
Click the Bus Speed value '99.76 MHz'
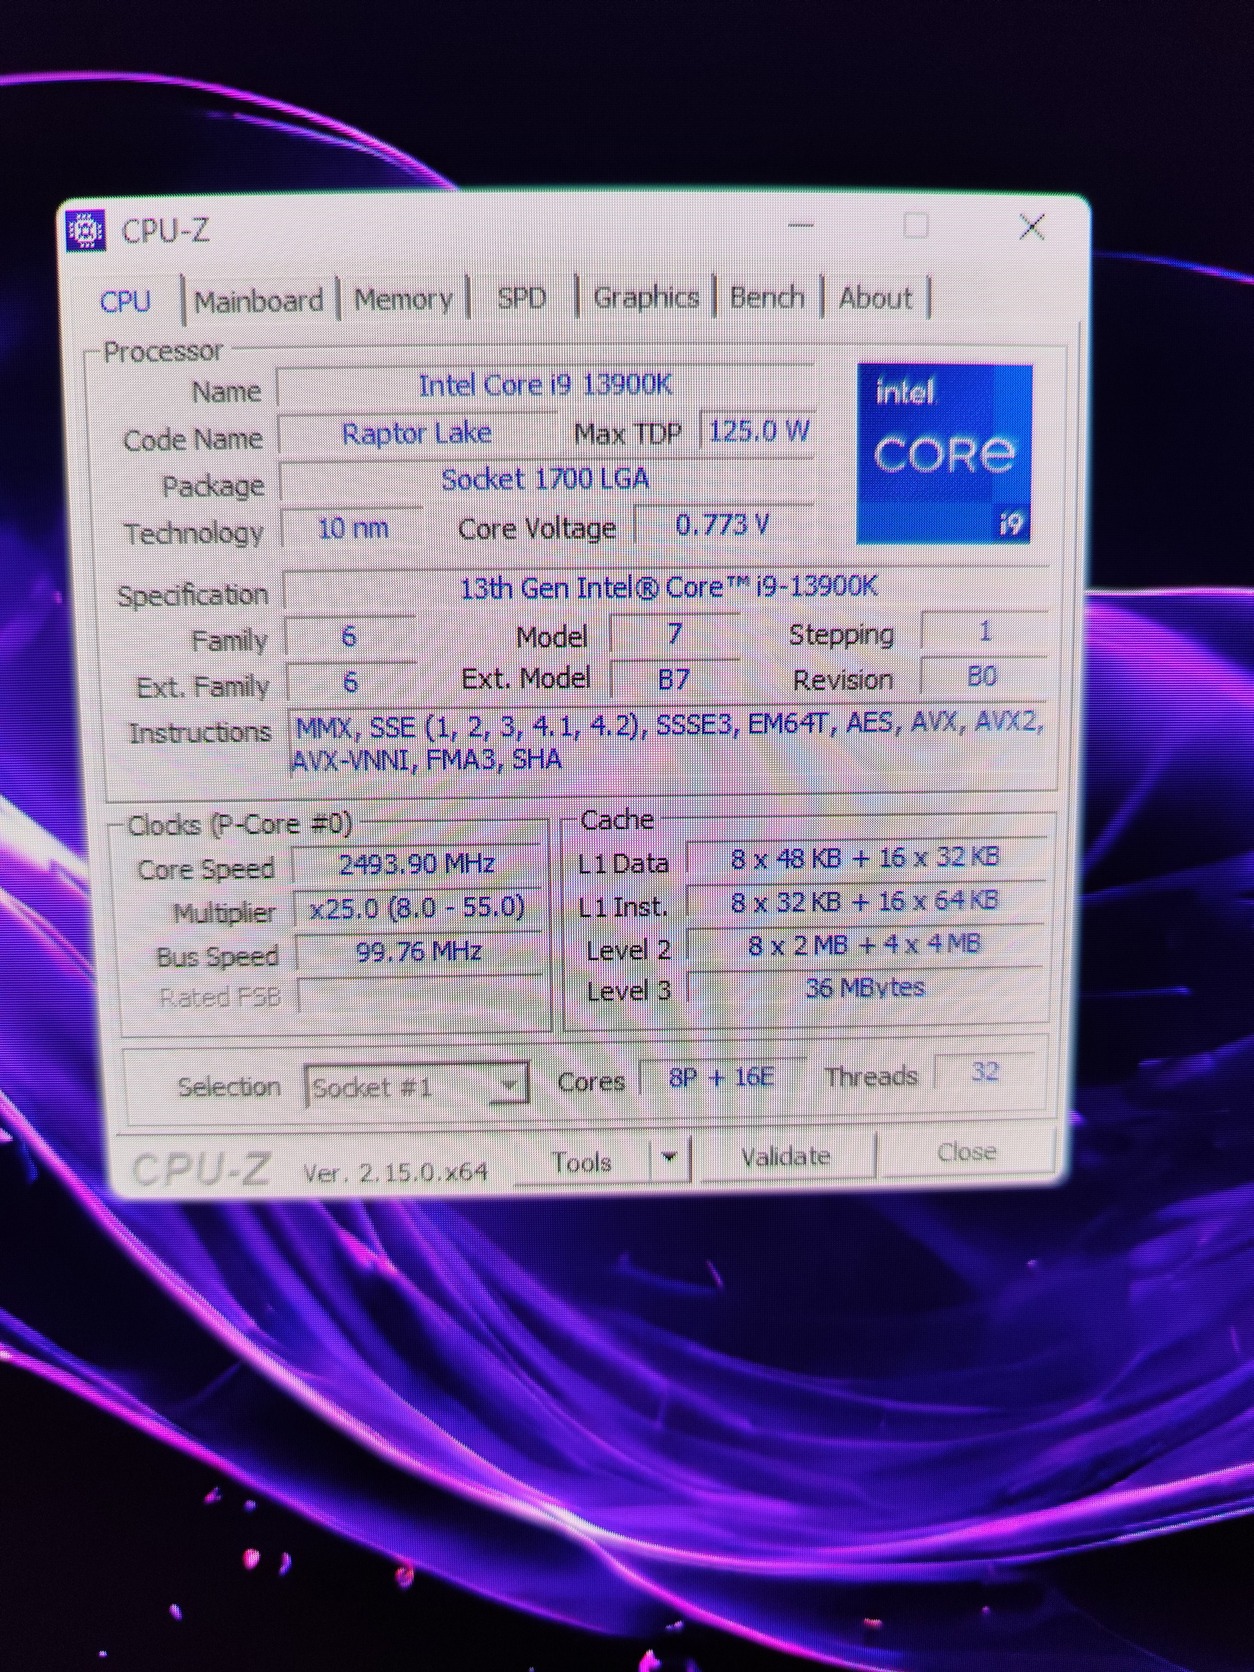[419, 951]
